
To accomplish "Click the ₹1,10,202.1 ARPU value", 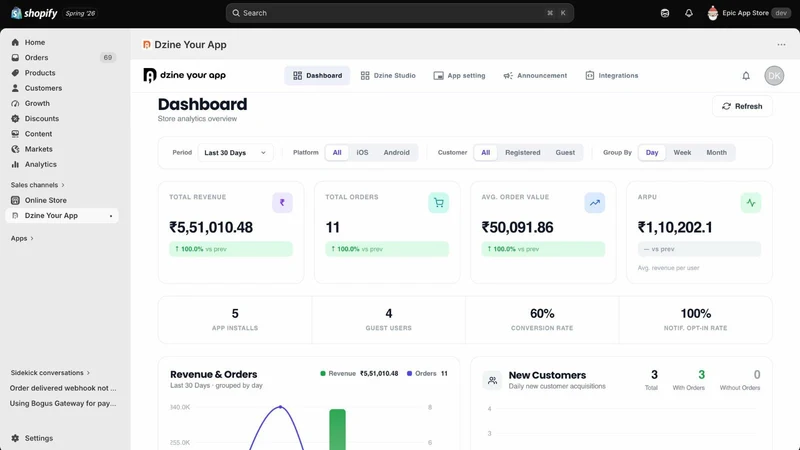I will (x=675, y=228).
